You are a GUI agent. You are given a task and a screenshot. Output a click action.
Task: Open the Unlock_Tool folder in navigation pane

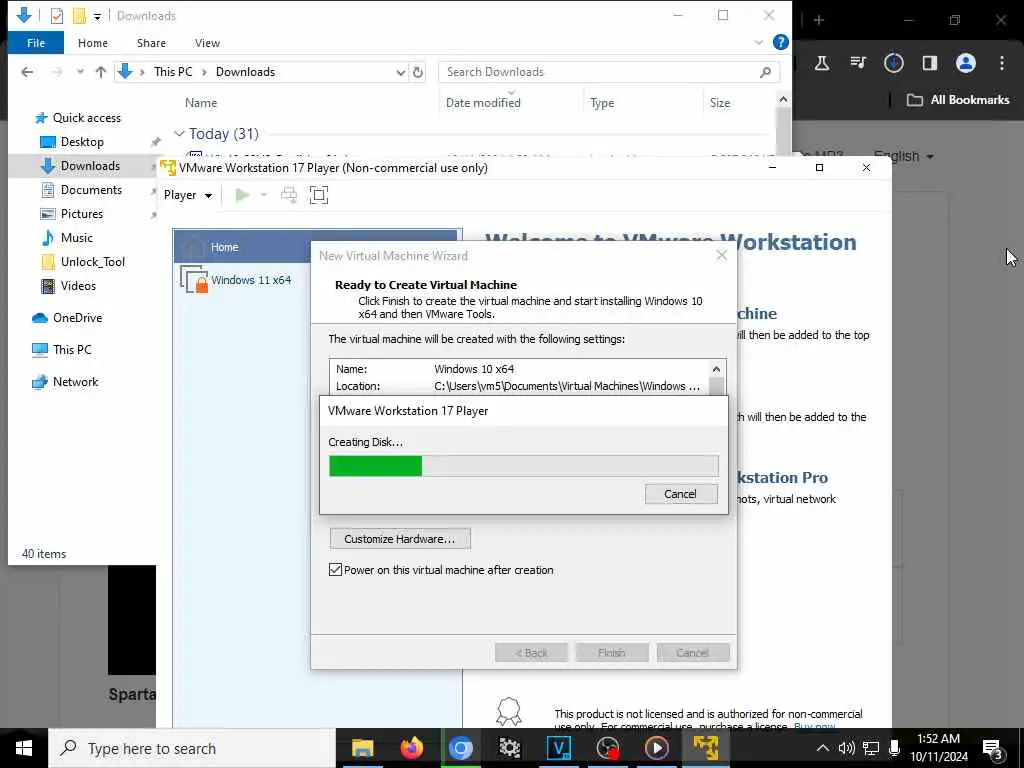[92, 262]
